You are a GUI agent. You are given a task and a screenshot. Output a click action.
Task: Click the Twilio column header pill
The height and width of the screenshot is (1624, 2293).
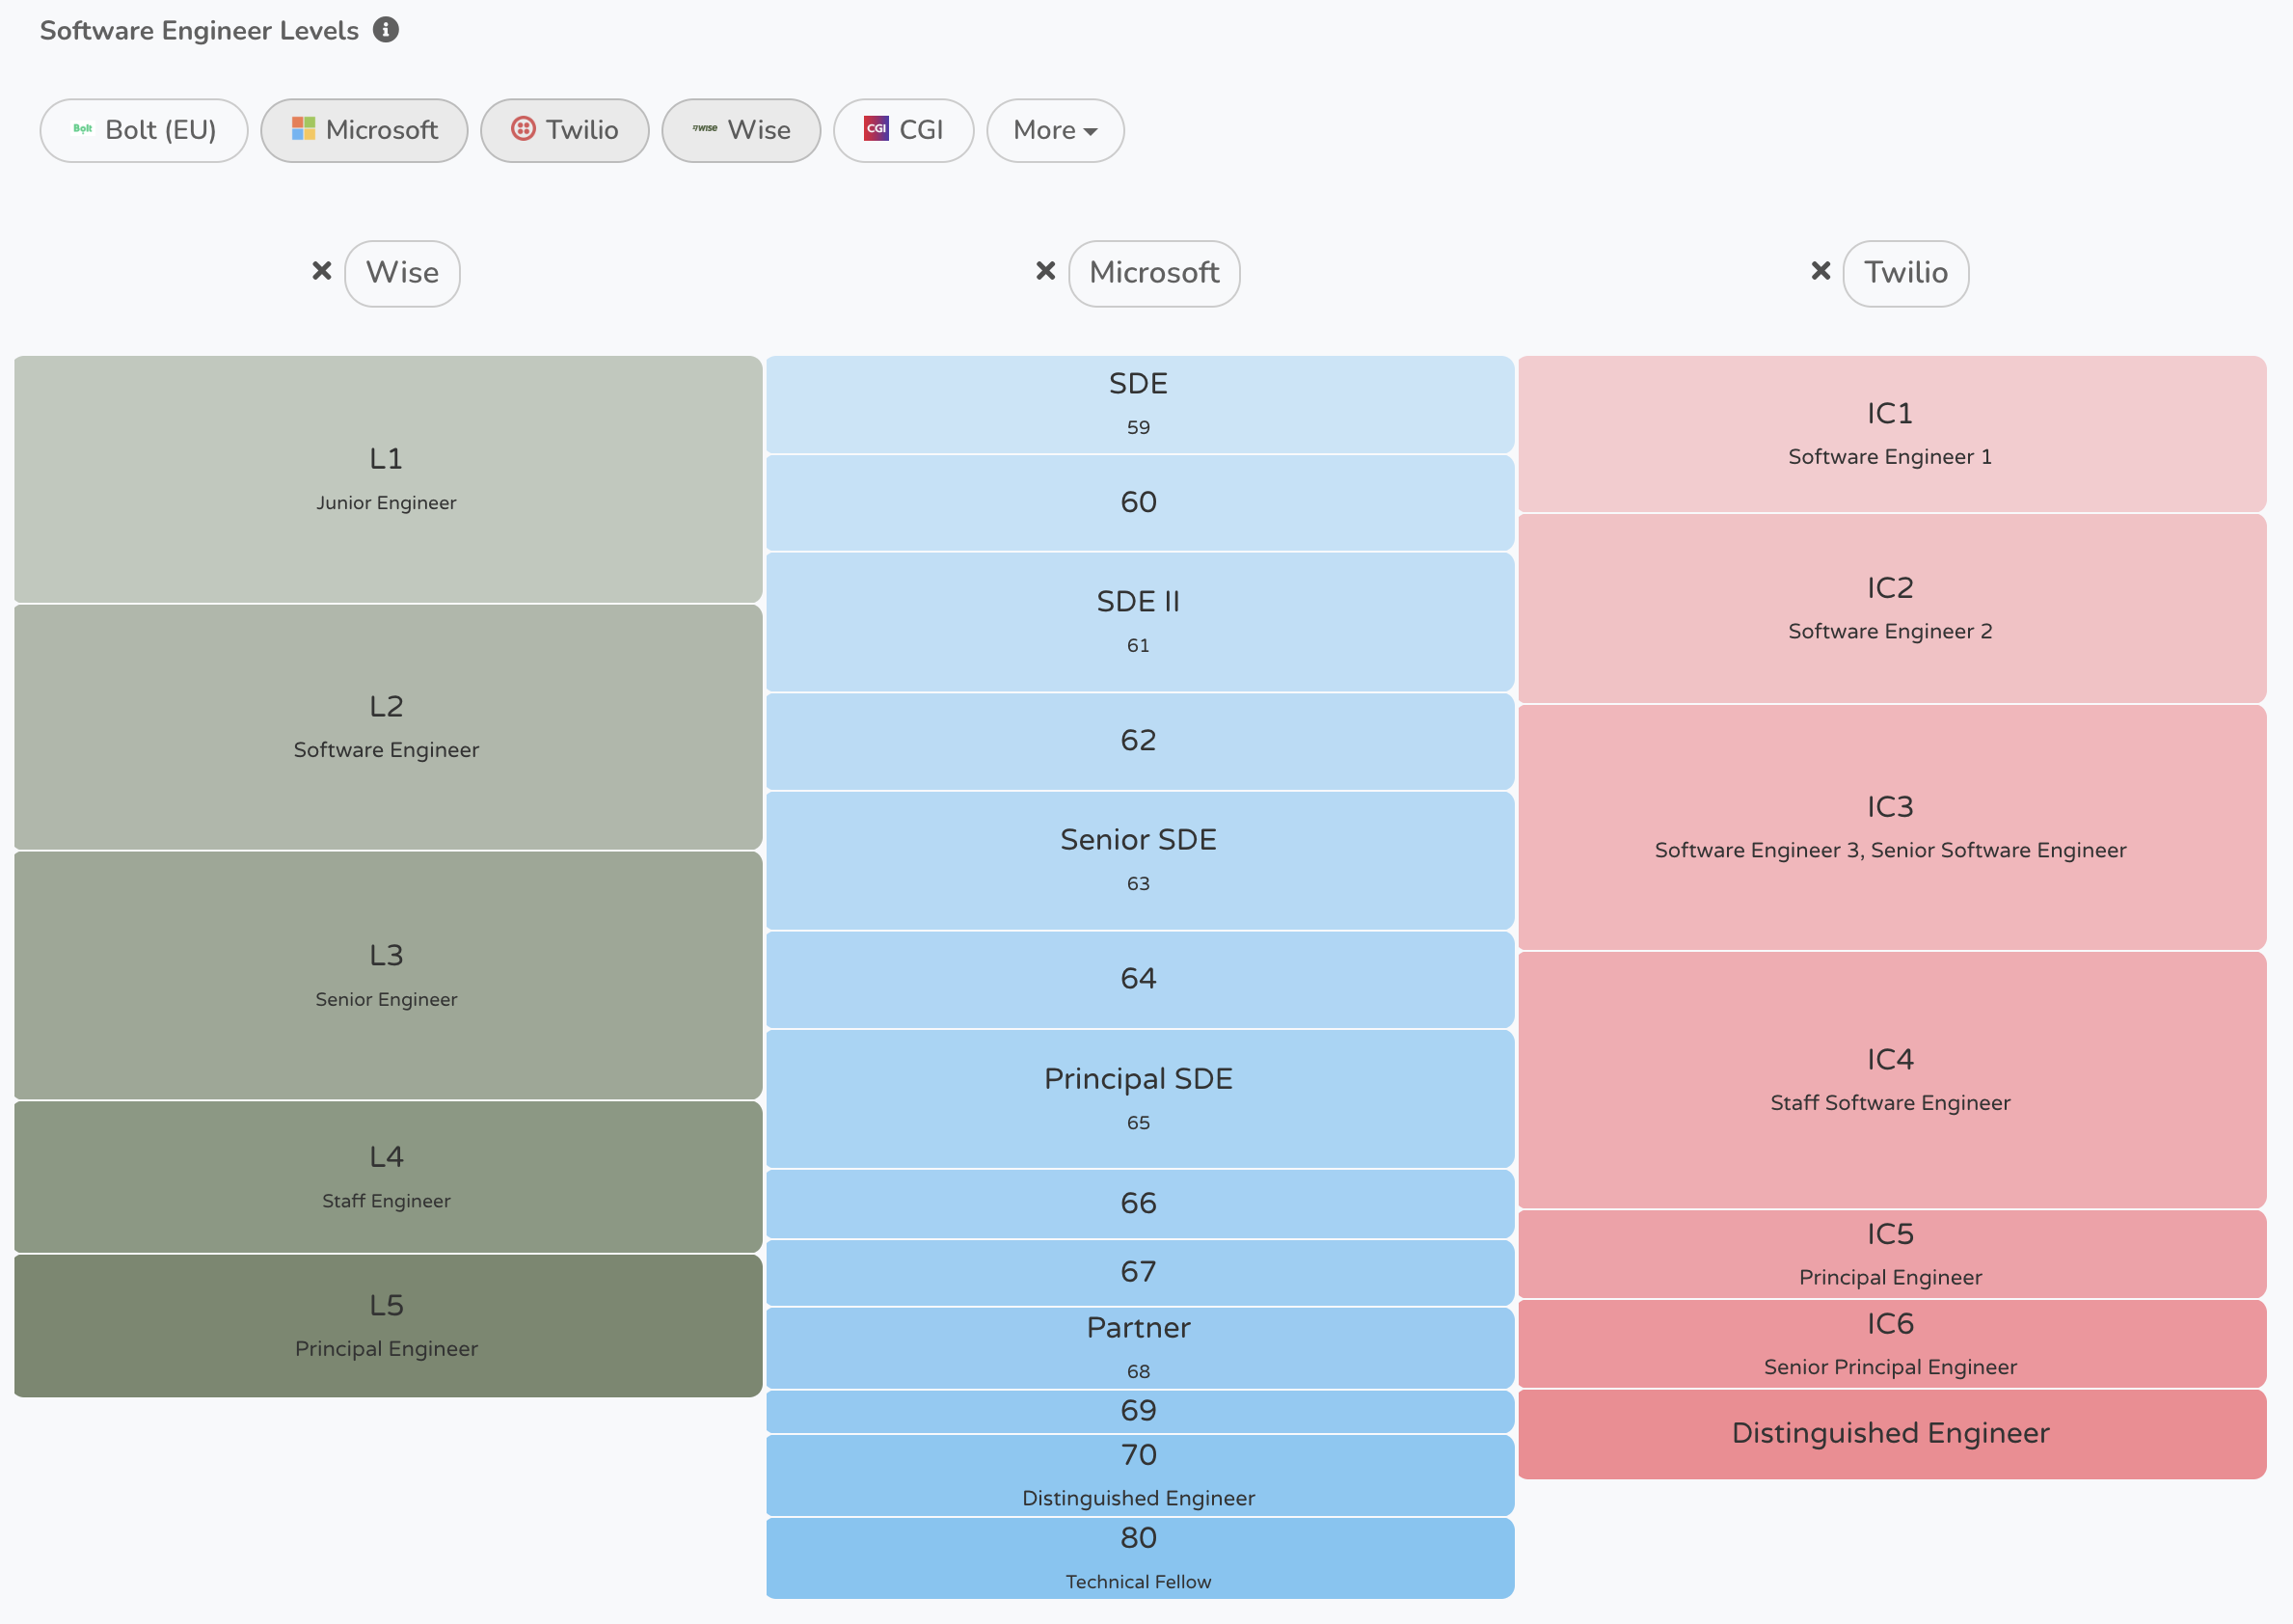(x=1906, y=273)
